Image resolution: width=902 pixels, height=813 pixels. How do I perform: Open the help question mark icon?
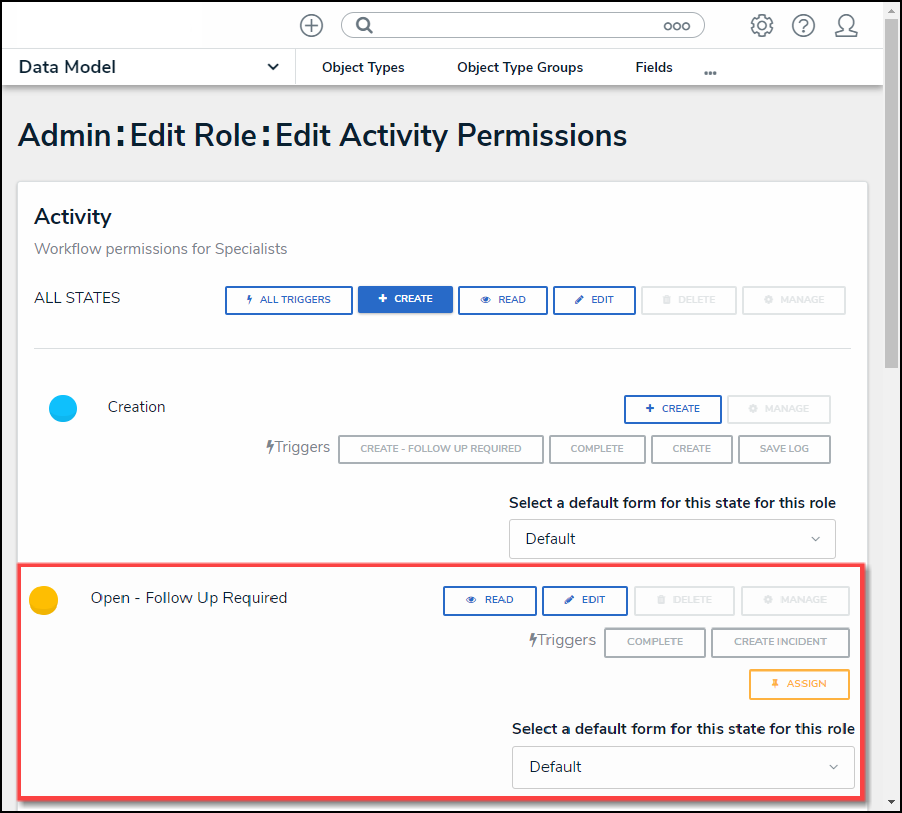point(803,26)
